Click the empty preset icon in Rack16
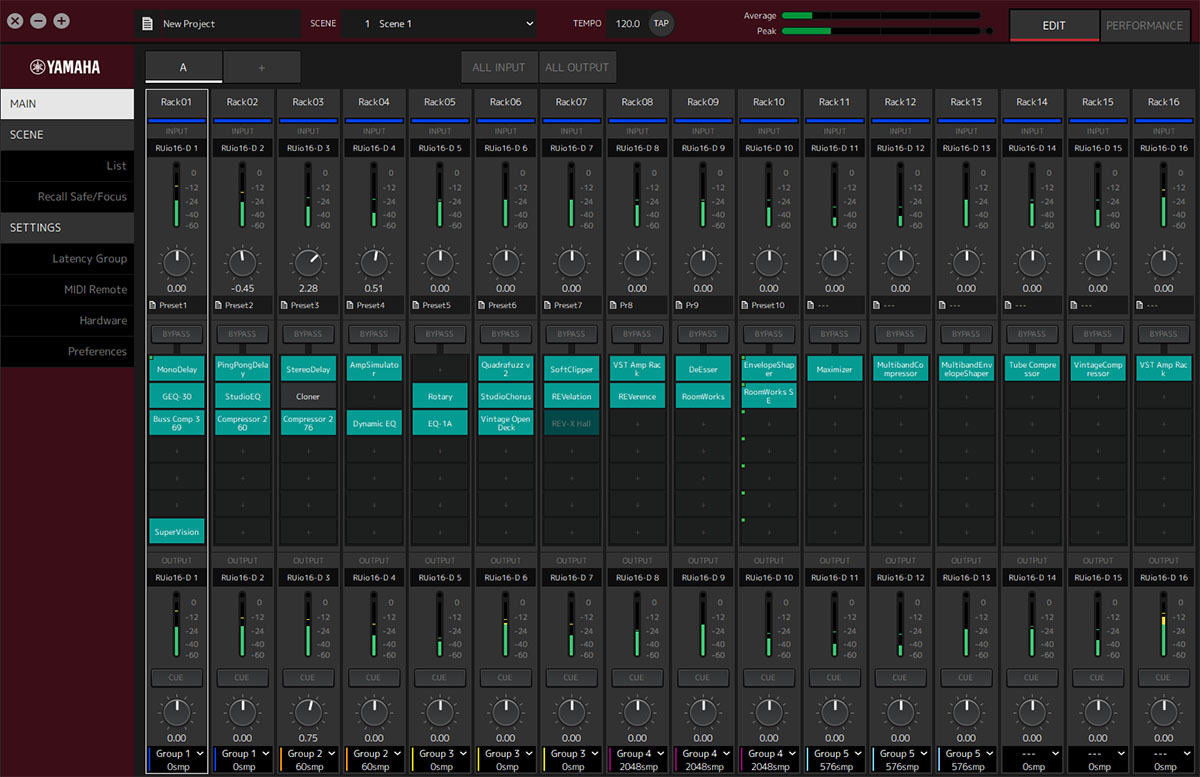This screenshot has width=1200, height=777. (x=1142, y=305)
